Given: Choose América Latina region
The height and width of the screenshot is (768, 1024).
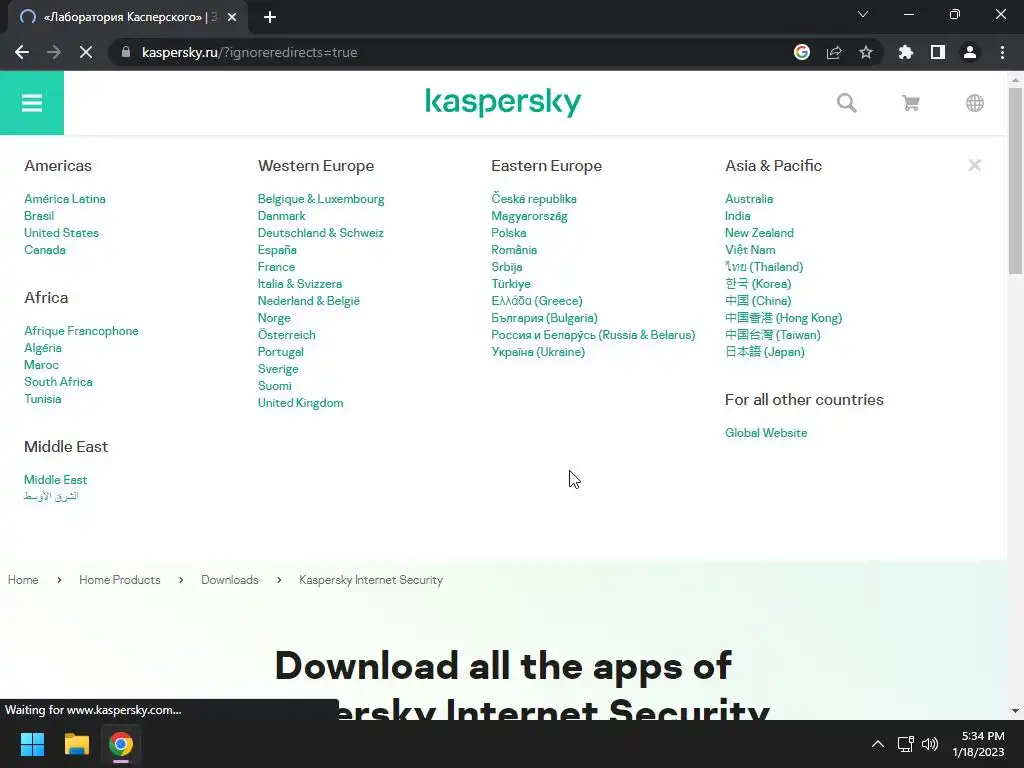Looking at the screenshot, I should click(65, 199).
